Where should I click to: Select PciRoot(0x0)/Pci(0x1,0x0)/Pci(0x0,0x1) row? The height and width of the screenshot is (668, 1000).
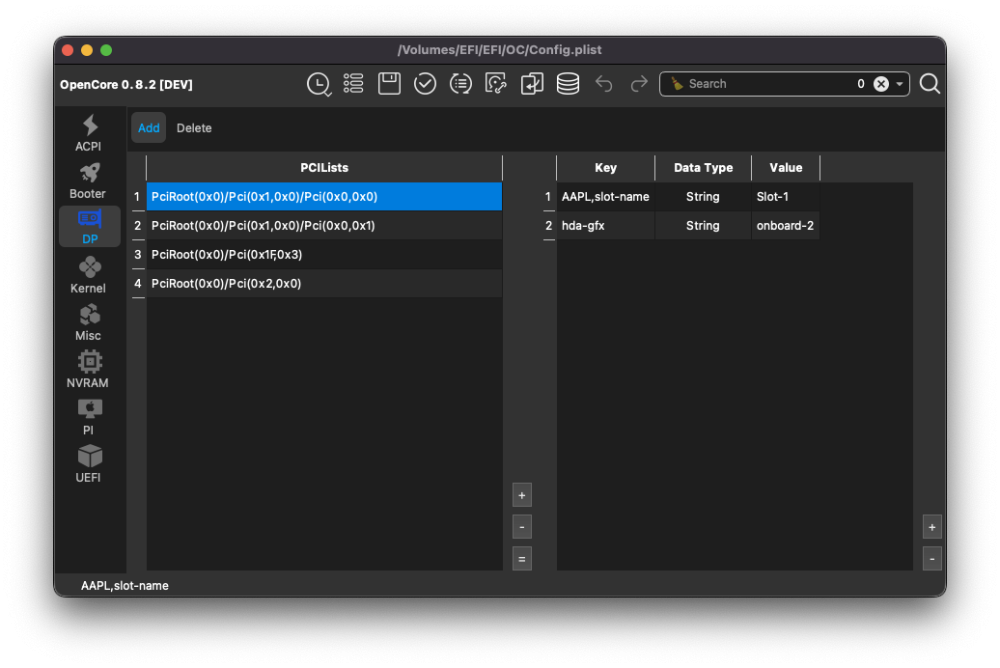pos(324,225)
